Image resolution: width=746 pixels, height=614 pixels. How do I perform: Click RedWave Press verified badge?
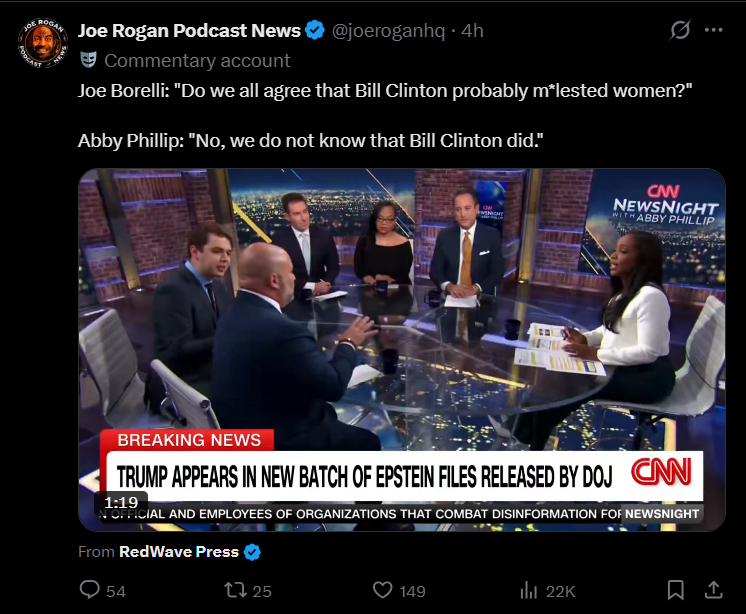pyautogui.click(x=252, y=552)
